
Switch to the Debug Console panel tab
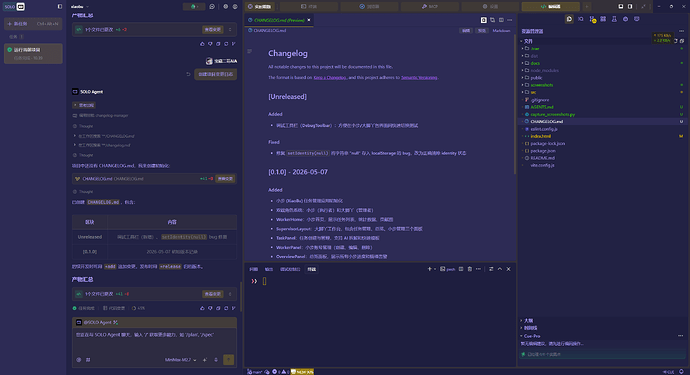(290, 269)
